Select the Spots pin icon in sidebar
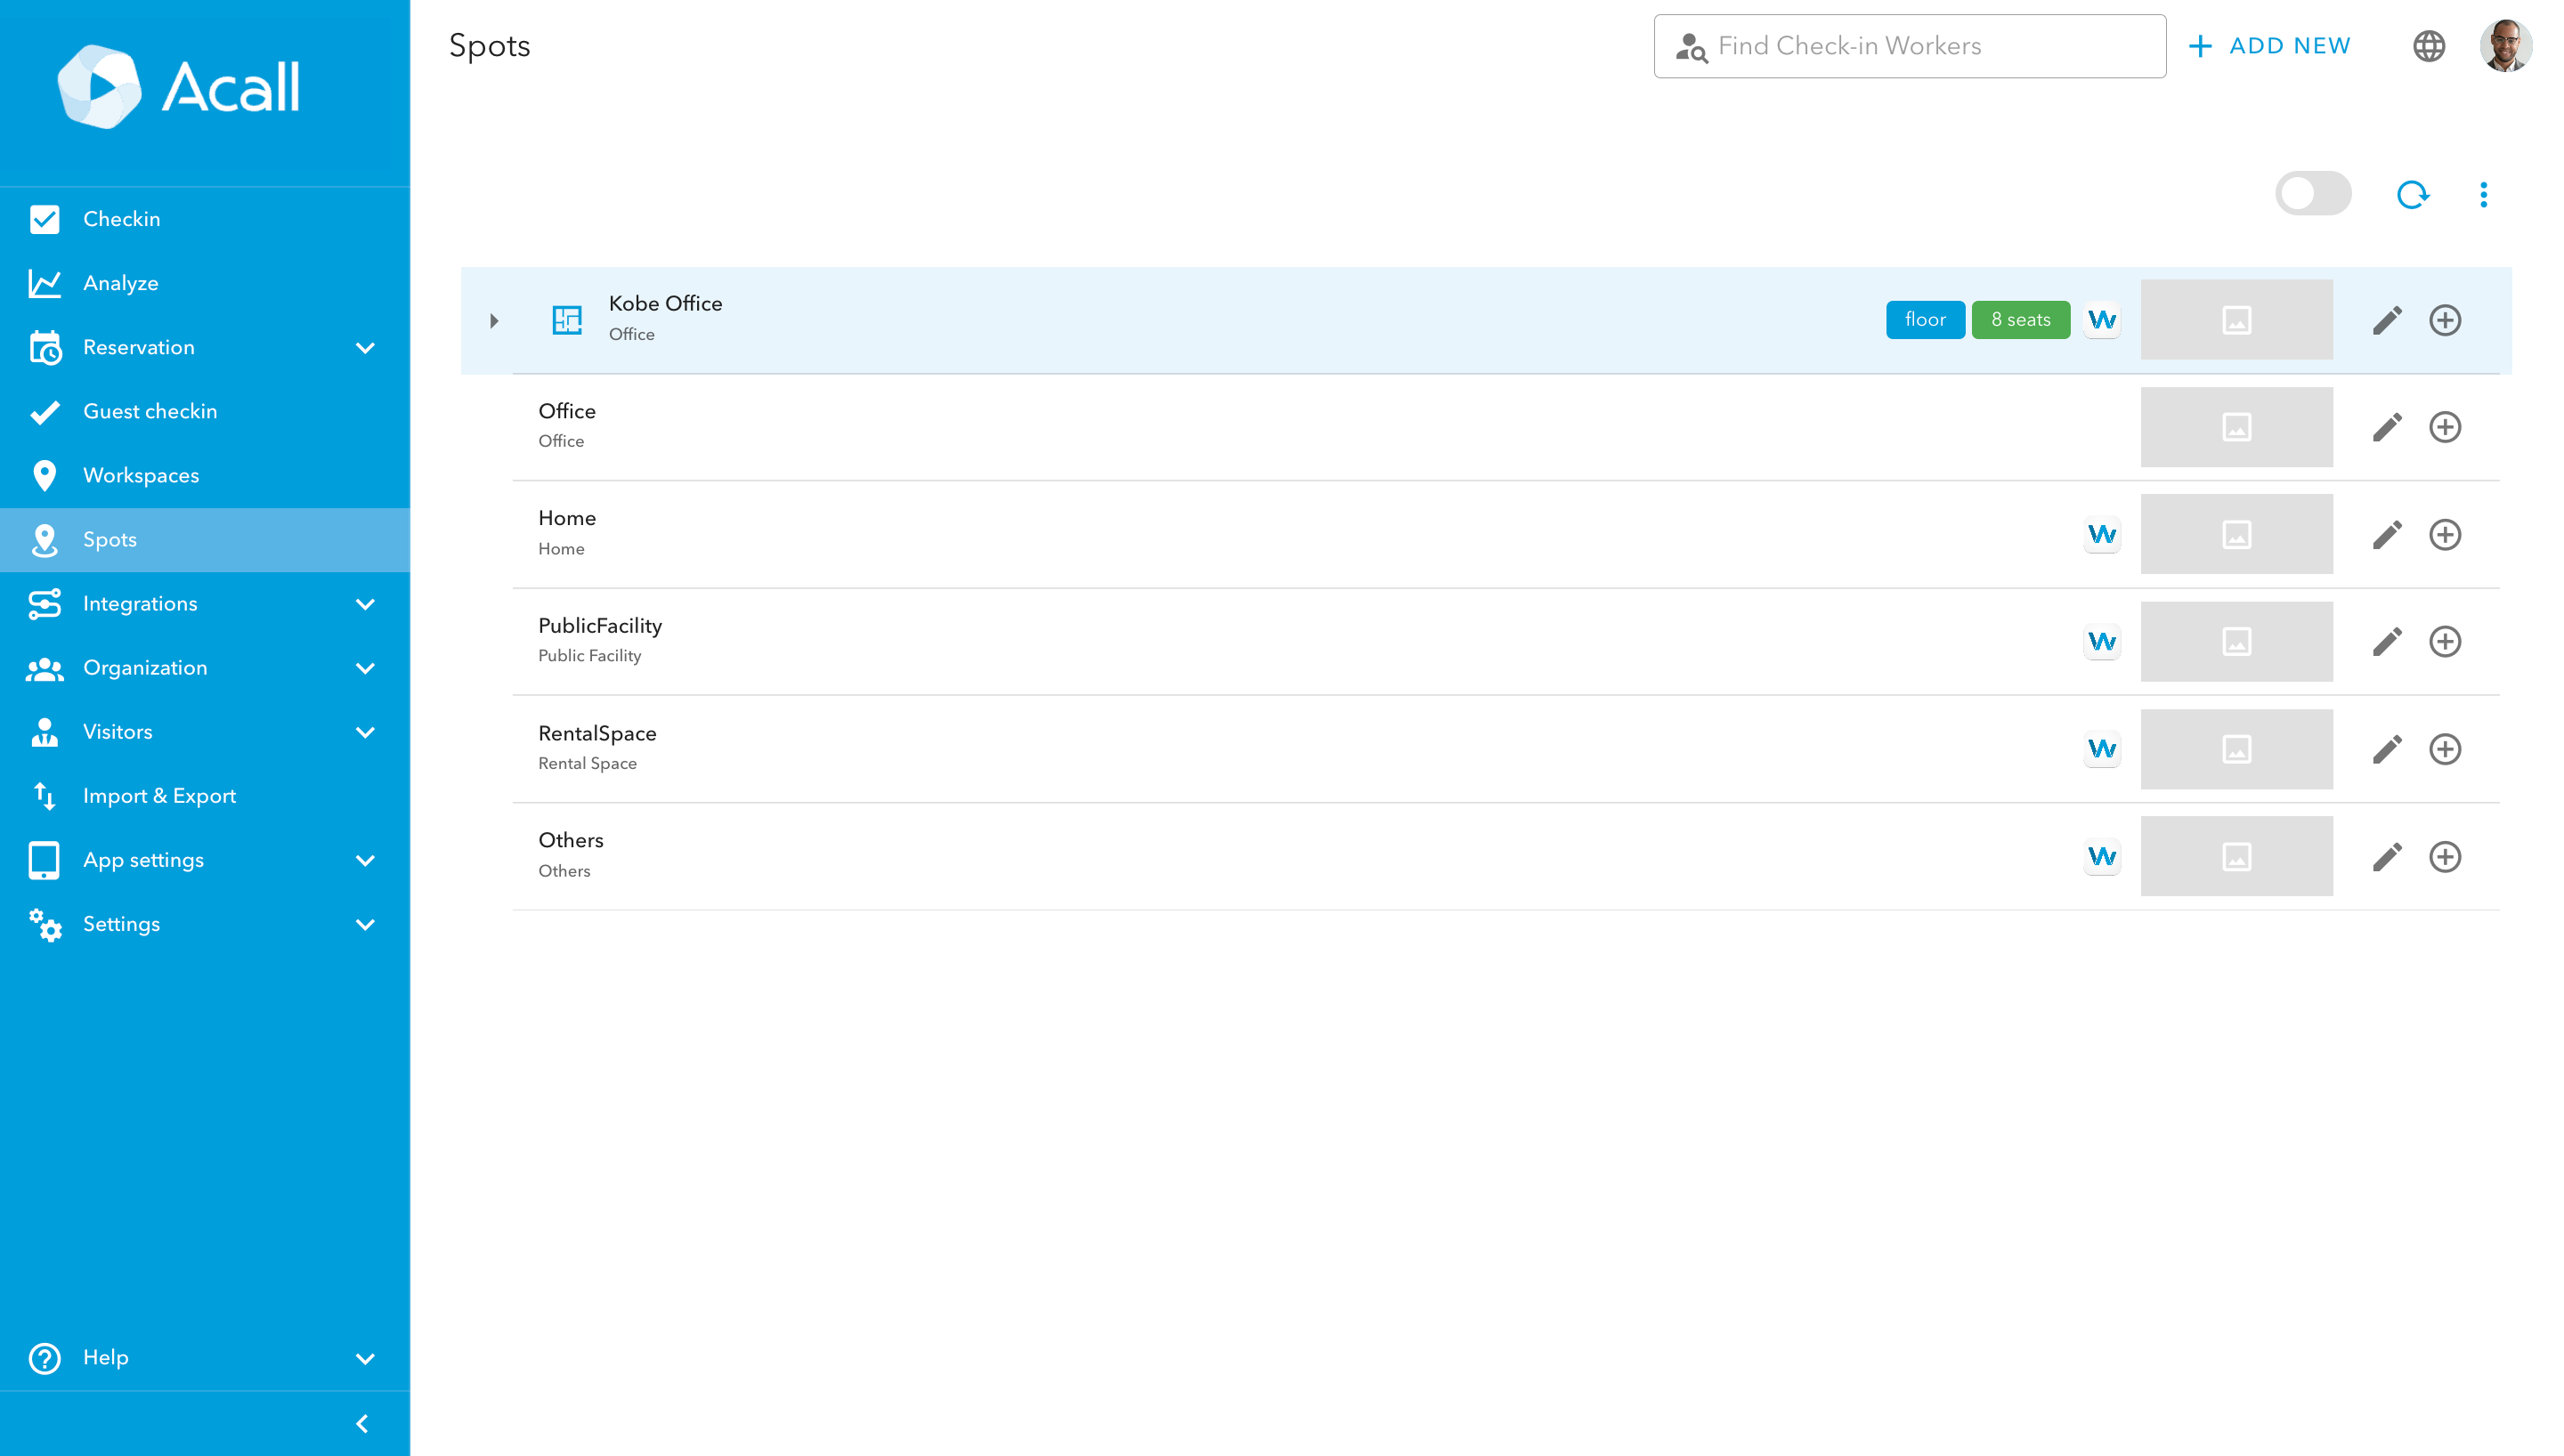The image size is (2564, 1456). pos(45,540)
